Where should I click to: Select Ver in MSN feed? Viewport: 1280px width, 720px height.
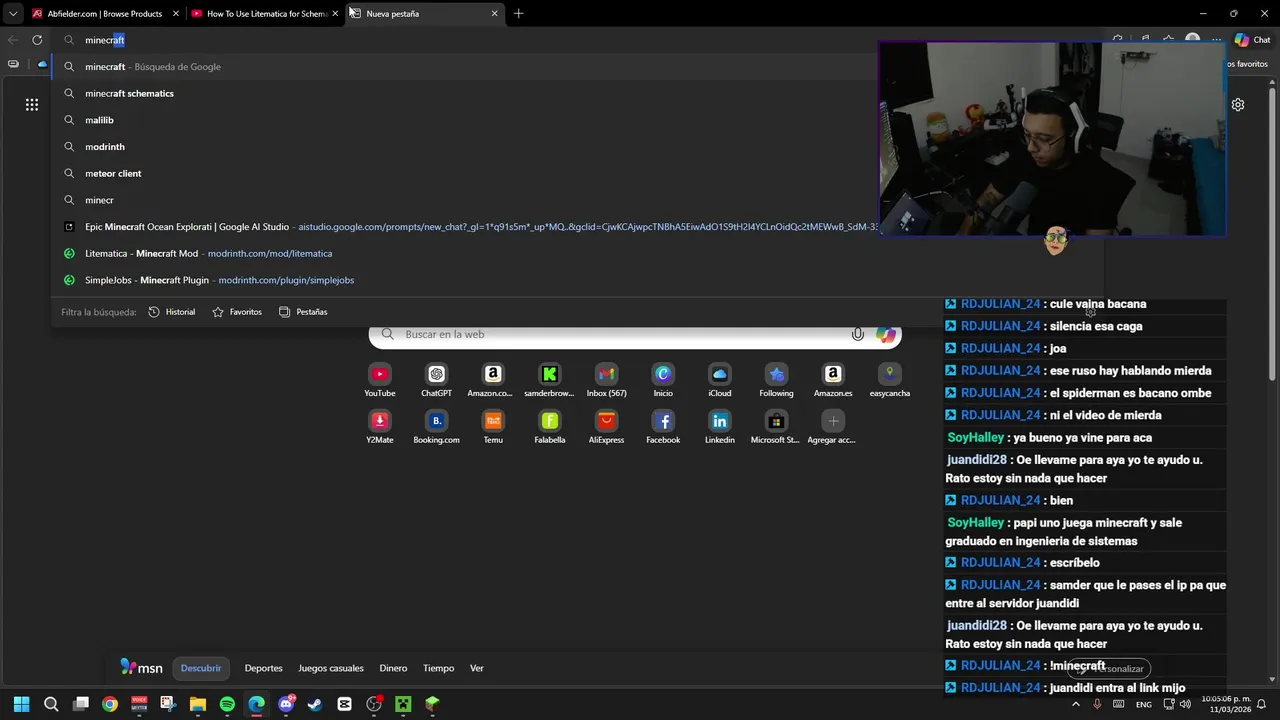click(477, 668)
